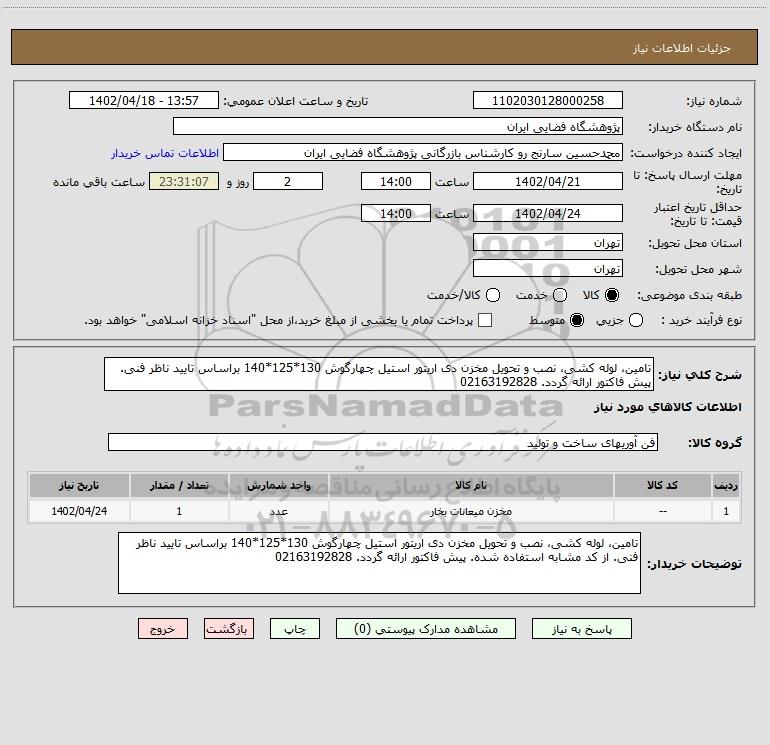Image resolution: width=770 pixels, height=745 pixels.
Task: Click the شرح کلی نیاز description box
Action: coord(379,374)
